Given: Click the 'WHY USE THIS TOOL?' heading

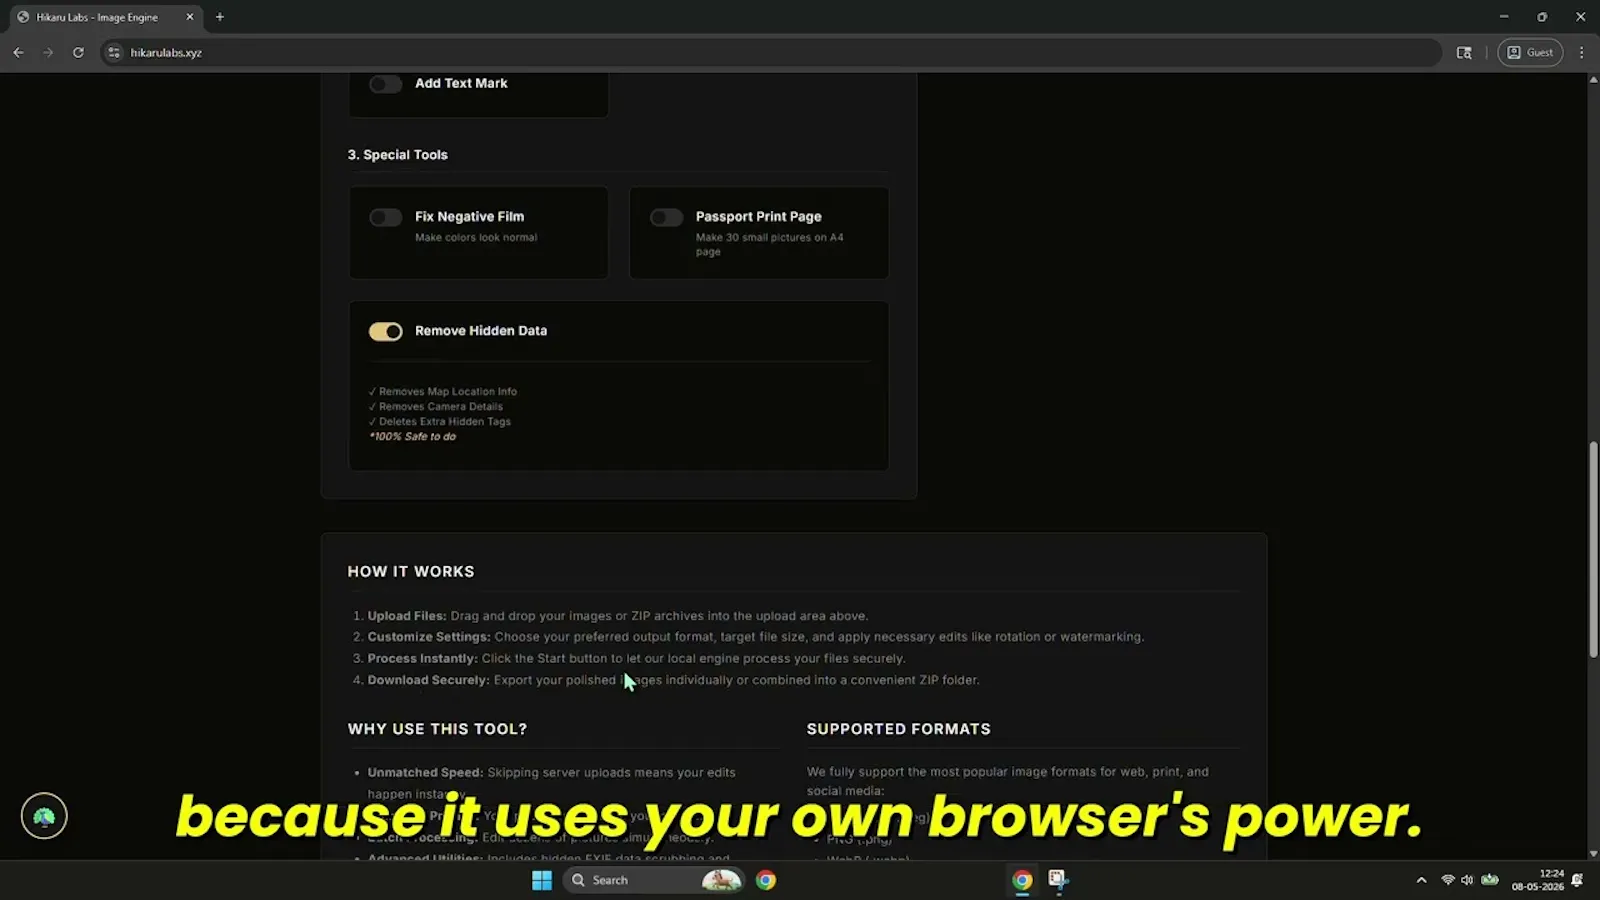Looking at the screenshot, I should pos(437,729).
